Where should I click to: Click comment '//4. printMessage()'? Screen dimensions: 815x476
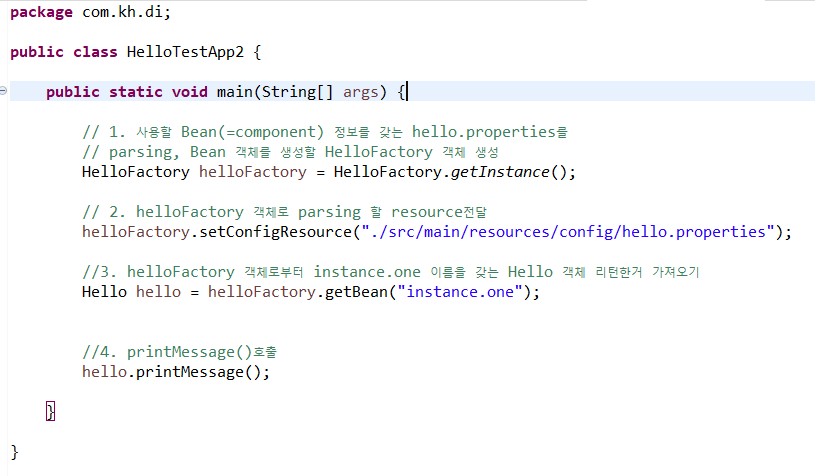click(179, 352)
